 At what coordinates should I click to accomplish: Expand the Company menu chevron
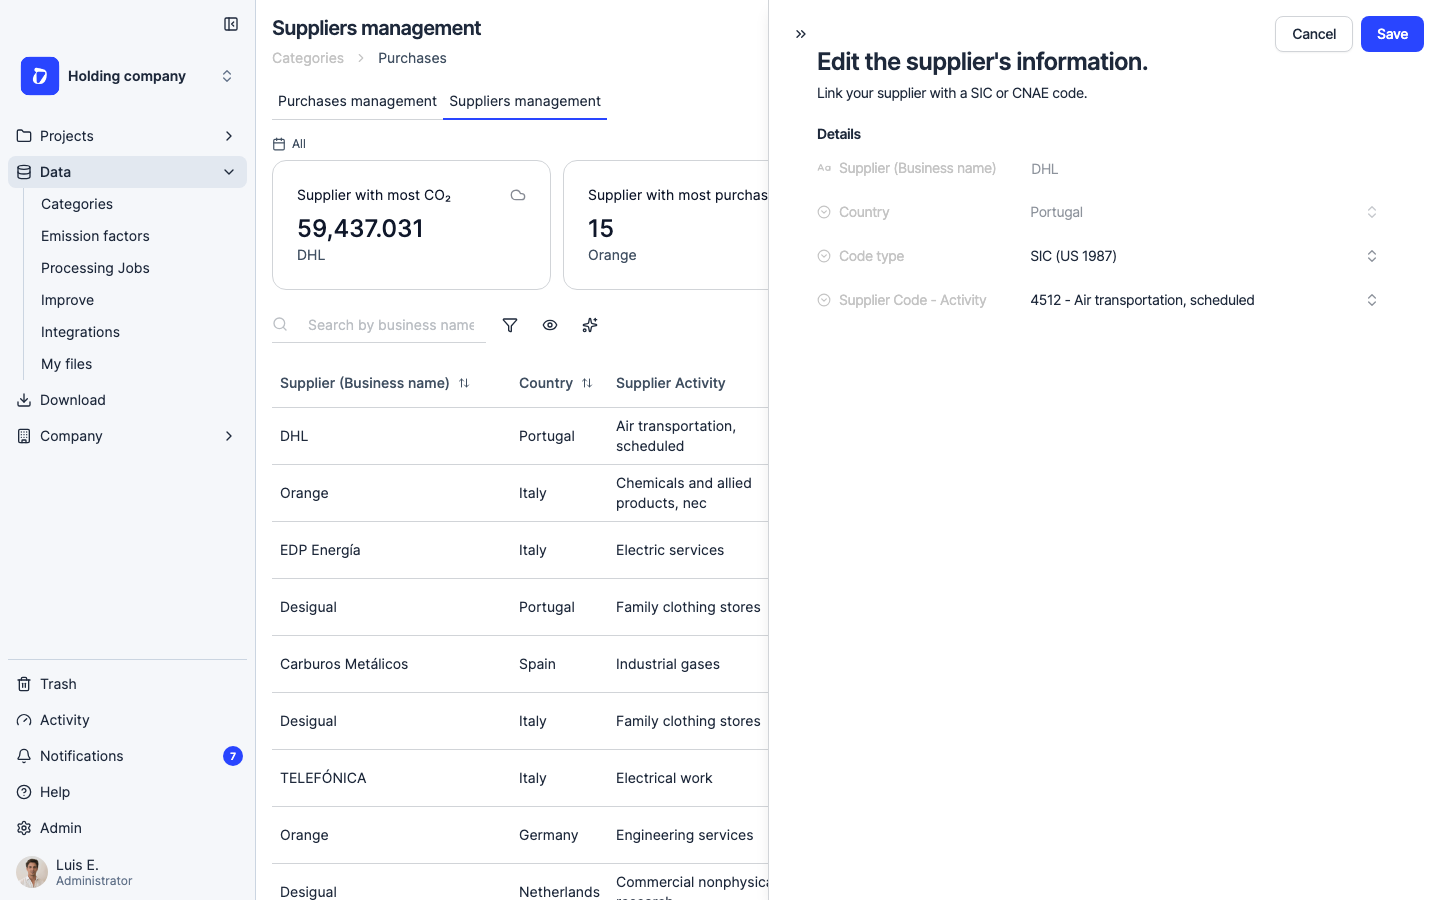click(229, 436)
